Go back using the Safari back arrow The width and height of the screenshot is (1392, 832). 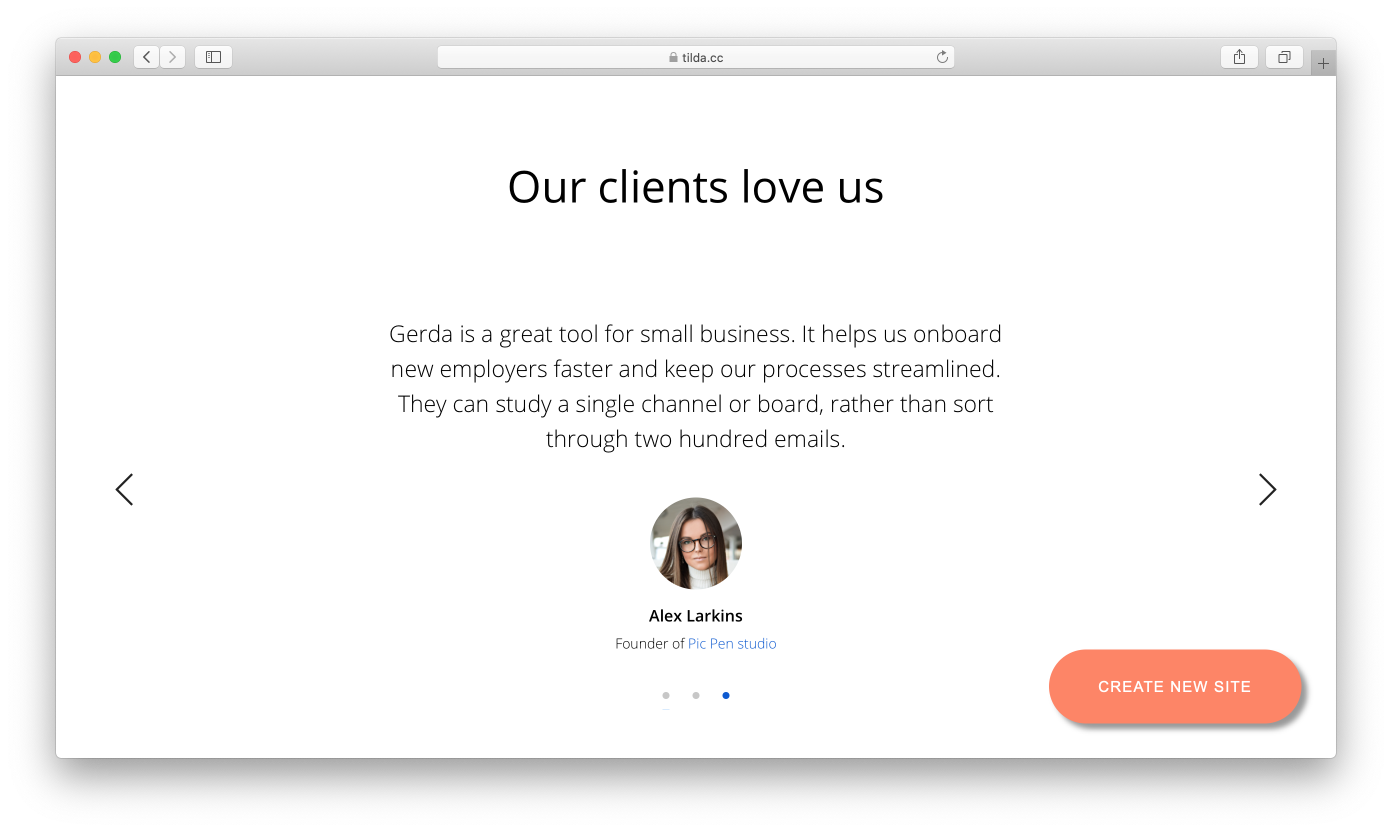coord(147,57)
